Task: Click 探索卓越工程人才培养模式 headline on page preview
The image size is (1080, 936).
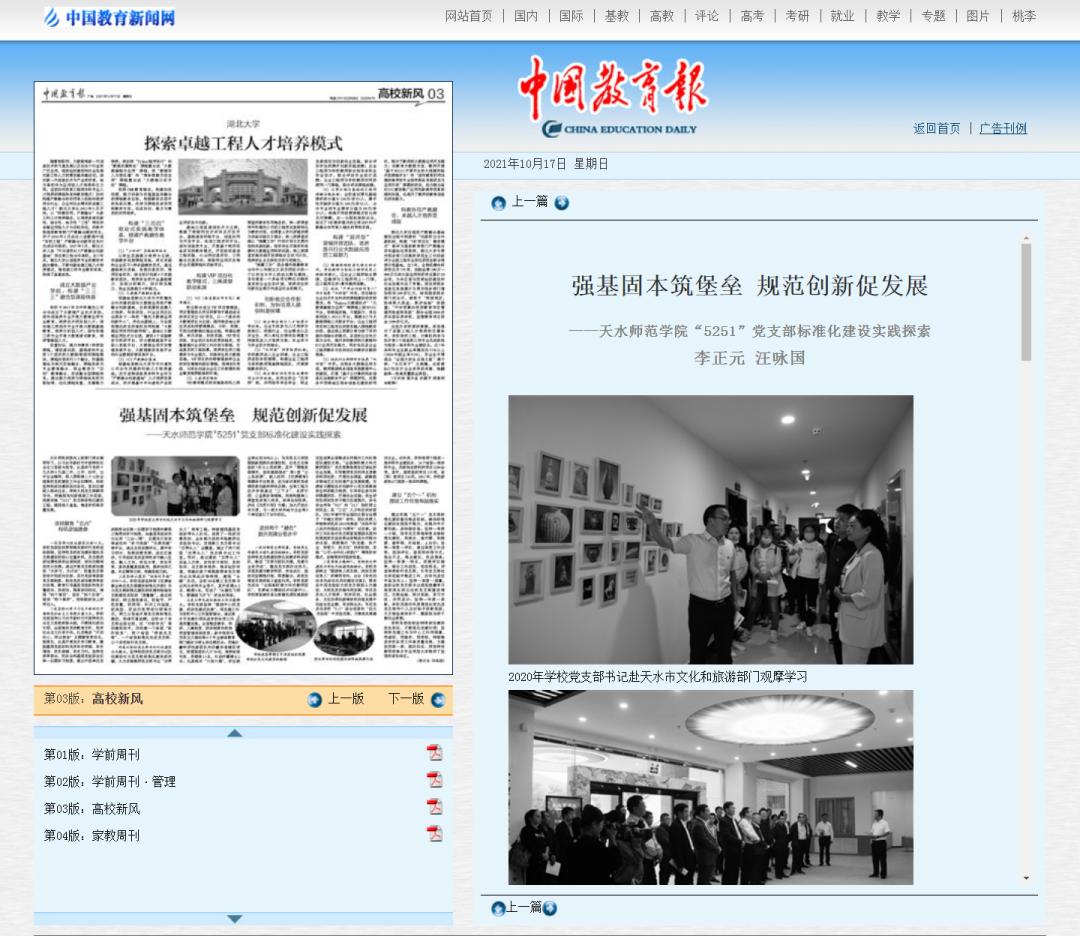Action: pos(243,143)
